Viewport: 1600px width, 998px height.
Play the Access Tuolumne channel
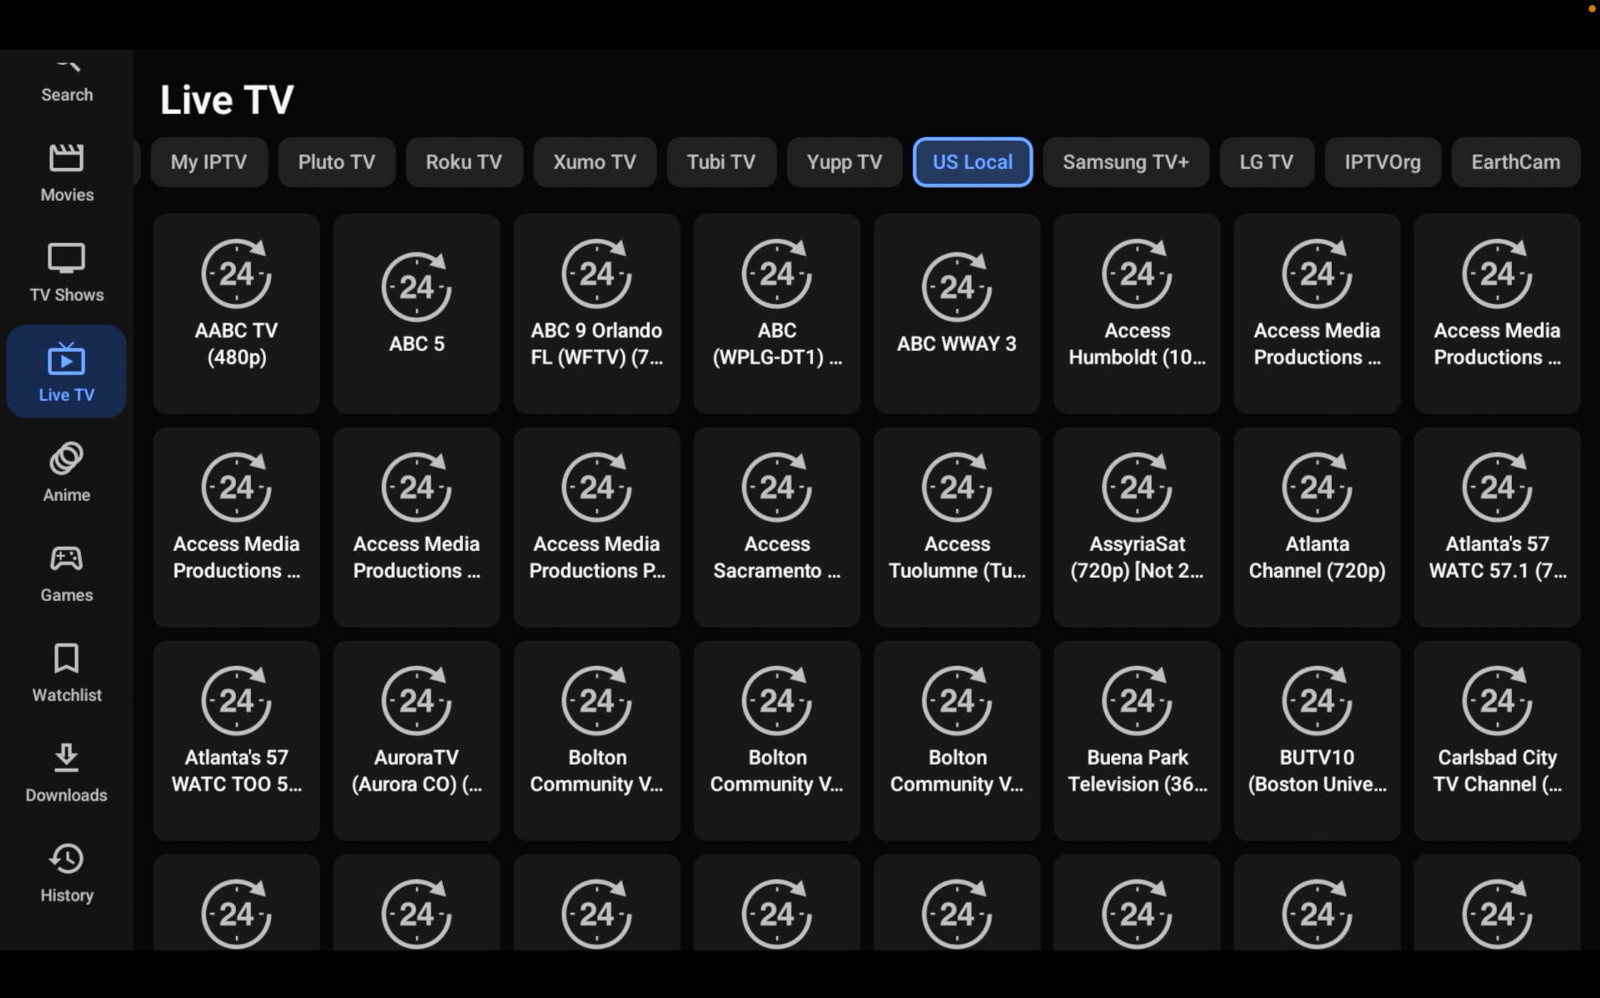click(957, 527)
